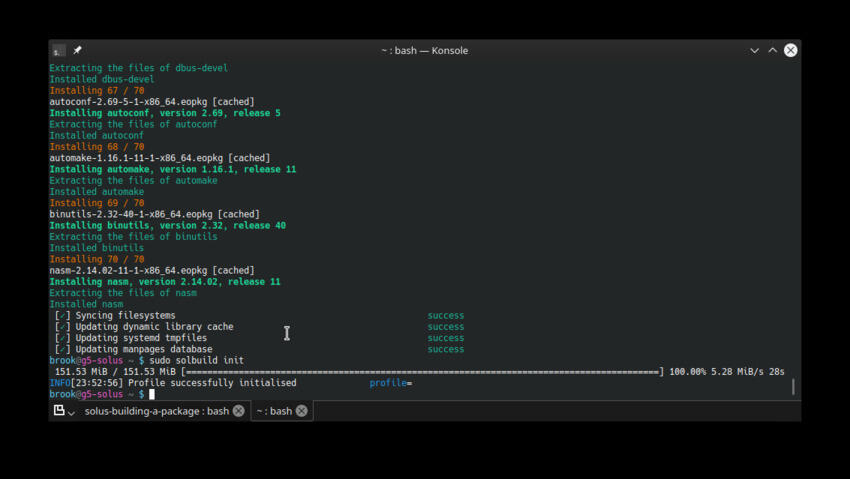
Task: Click 'Installing 68 / 70' line
Action: 97,147
